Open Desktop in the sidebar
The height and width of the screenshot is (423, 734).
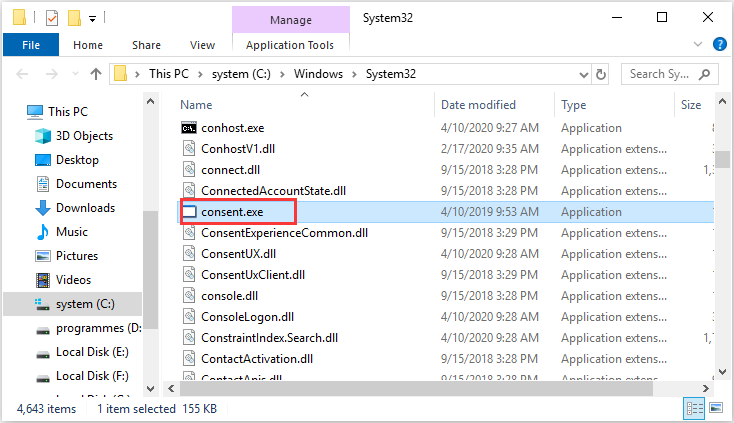pos(77,160)
